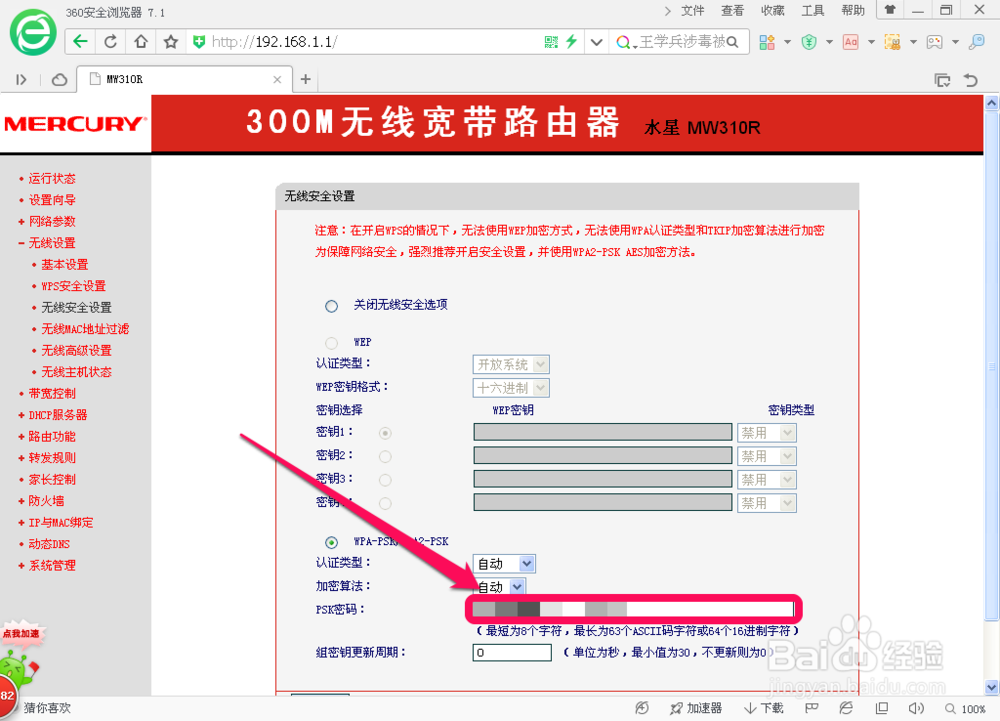The image size is (1000, 721).
Task: Select the 密钥3 radio button
Action: coord(385,480)
